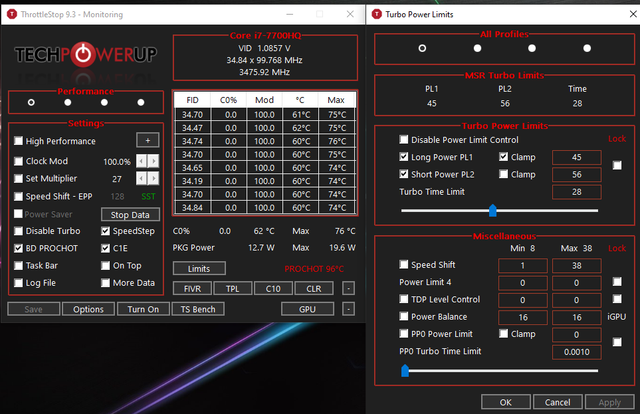The height and width of the screenshot is (414, 640).
Task: Select third Performance profile radio button
Action: (104, 102)
